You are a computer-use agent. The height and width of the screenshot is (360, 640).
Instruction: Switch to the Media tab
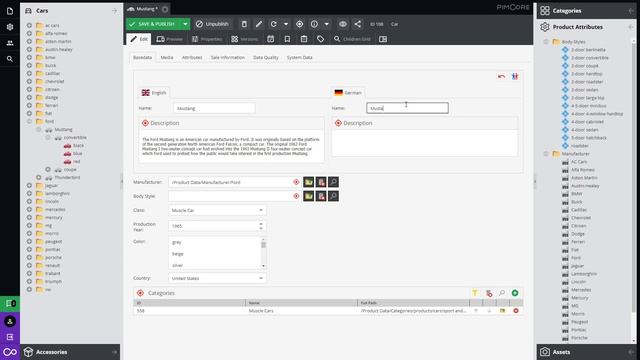[167, 58]
